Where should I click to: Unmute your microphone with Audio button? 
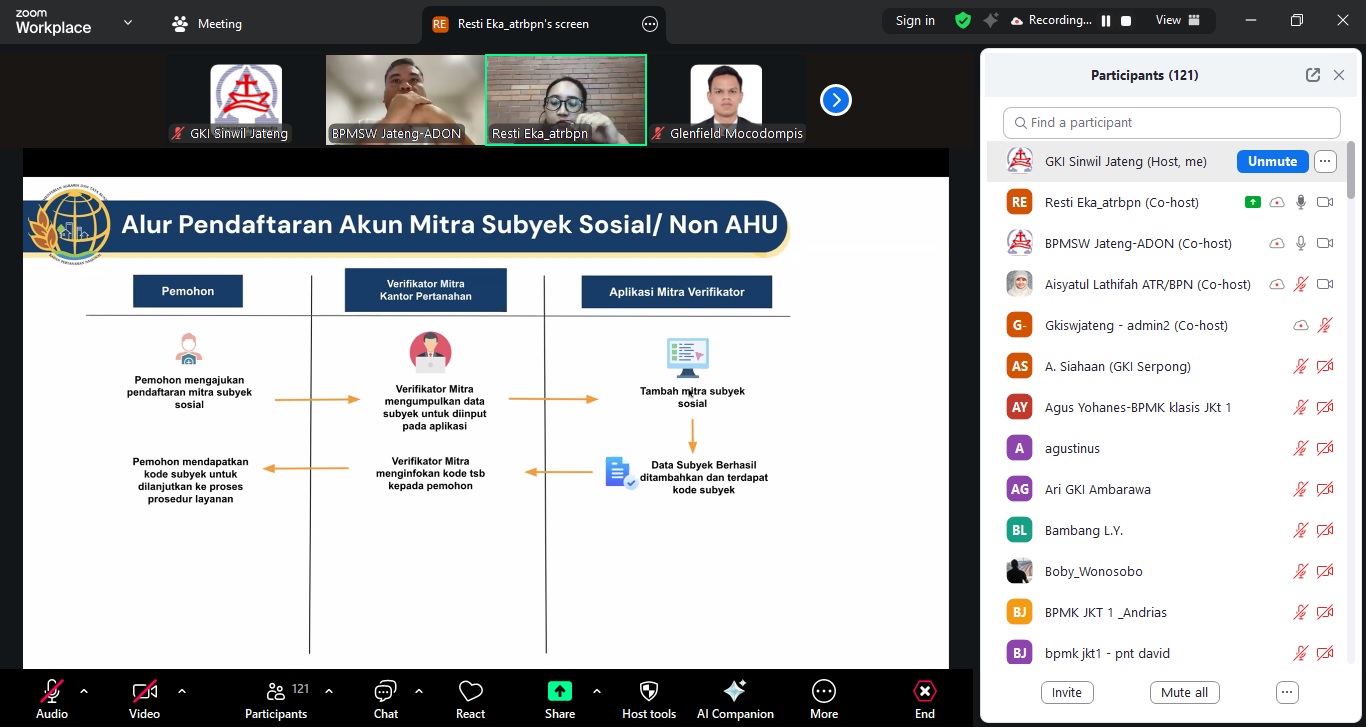(52, 699)
